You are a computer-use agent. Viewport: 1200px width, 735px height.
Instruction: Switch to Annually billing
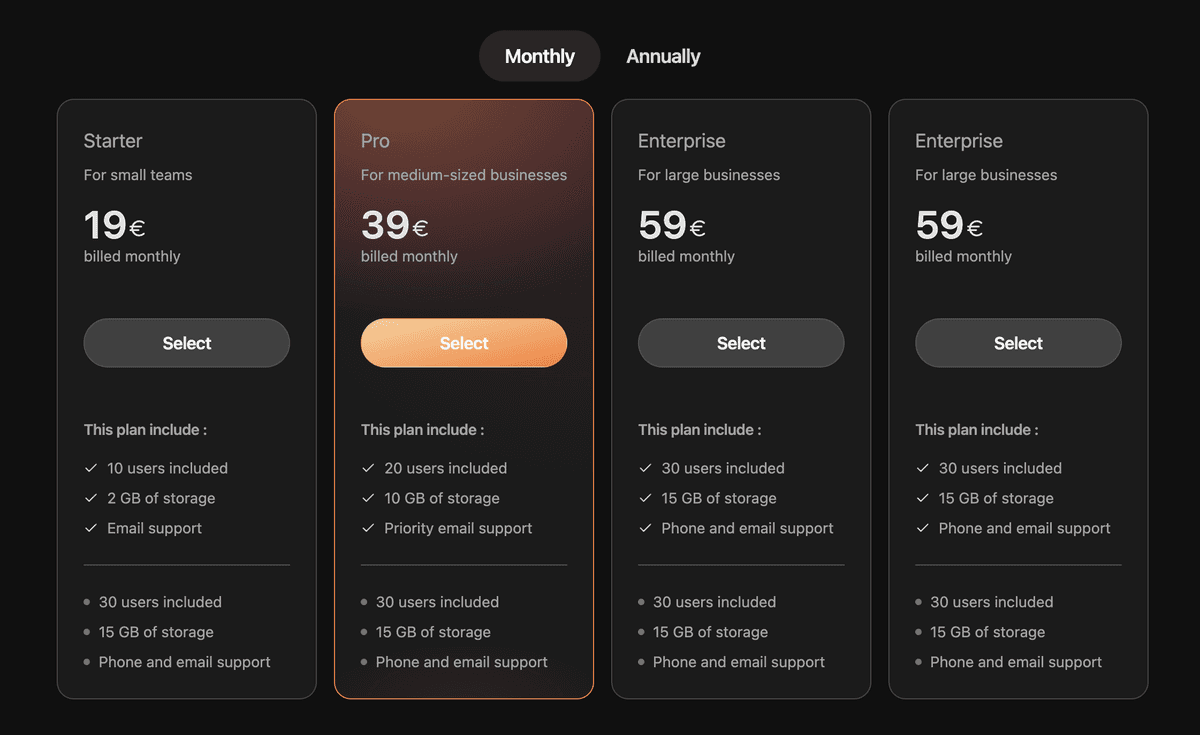(x=663, y=56)
